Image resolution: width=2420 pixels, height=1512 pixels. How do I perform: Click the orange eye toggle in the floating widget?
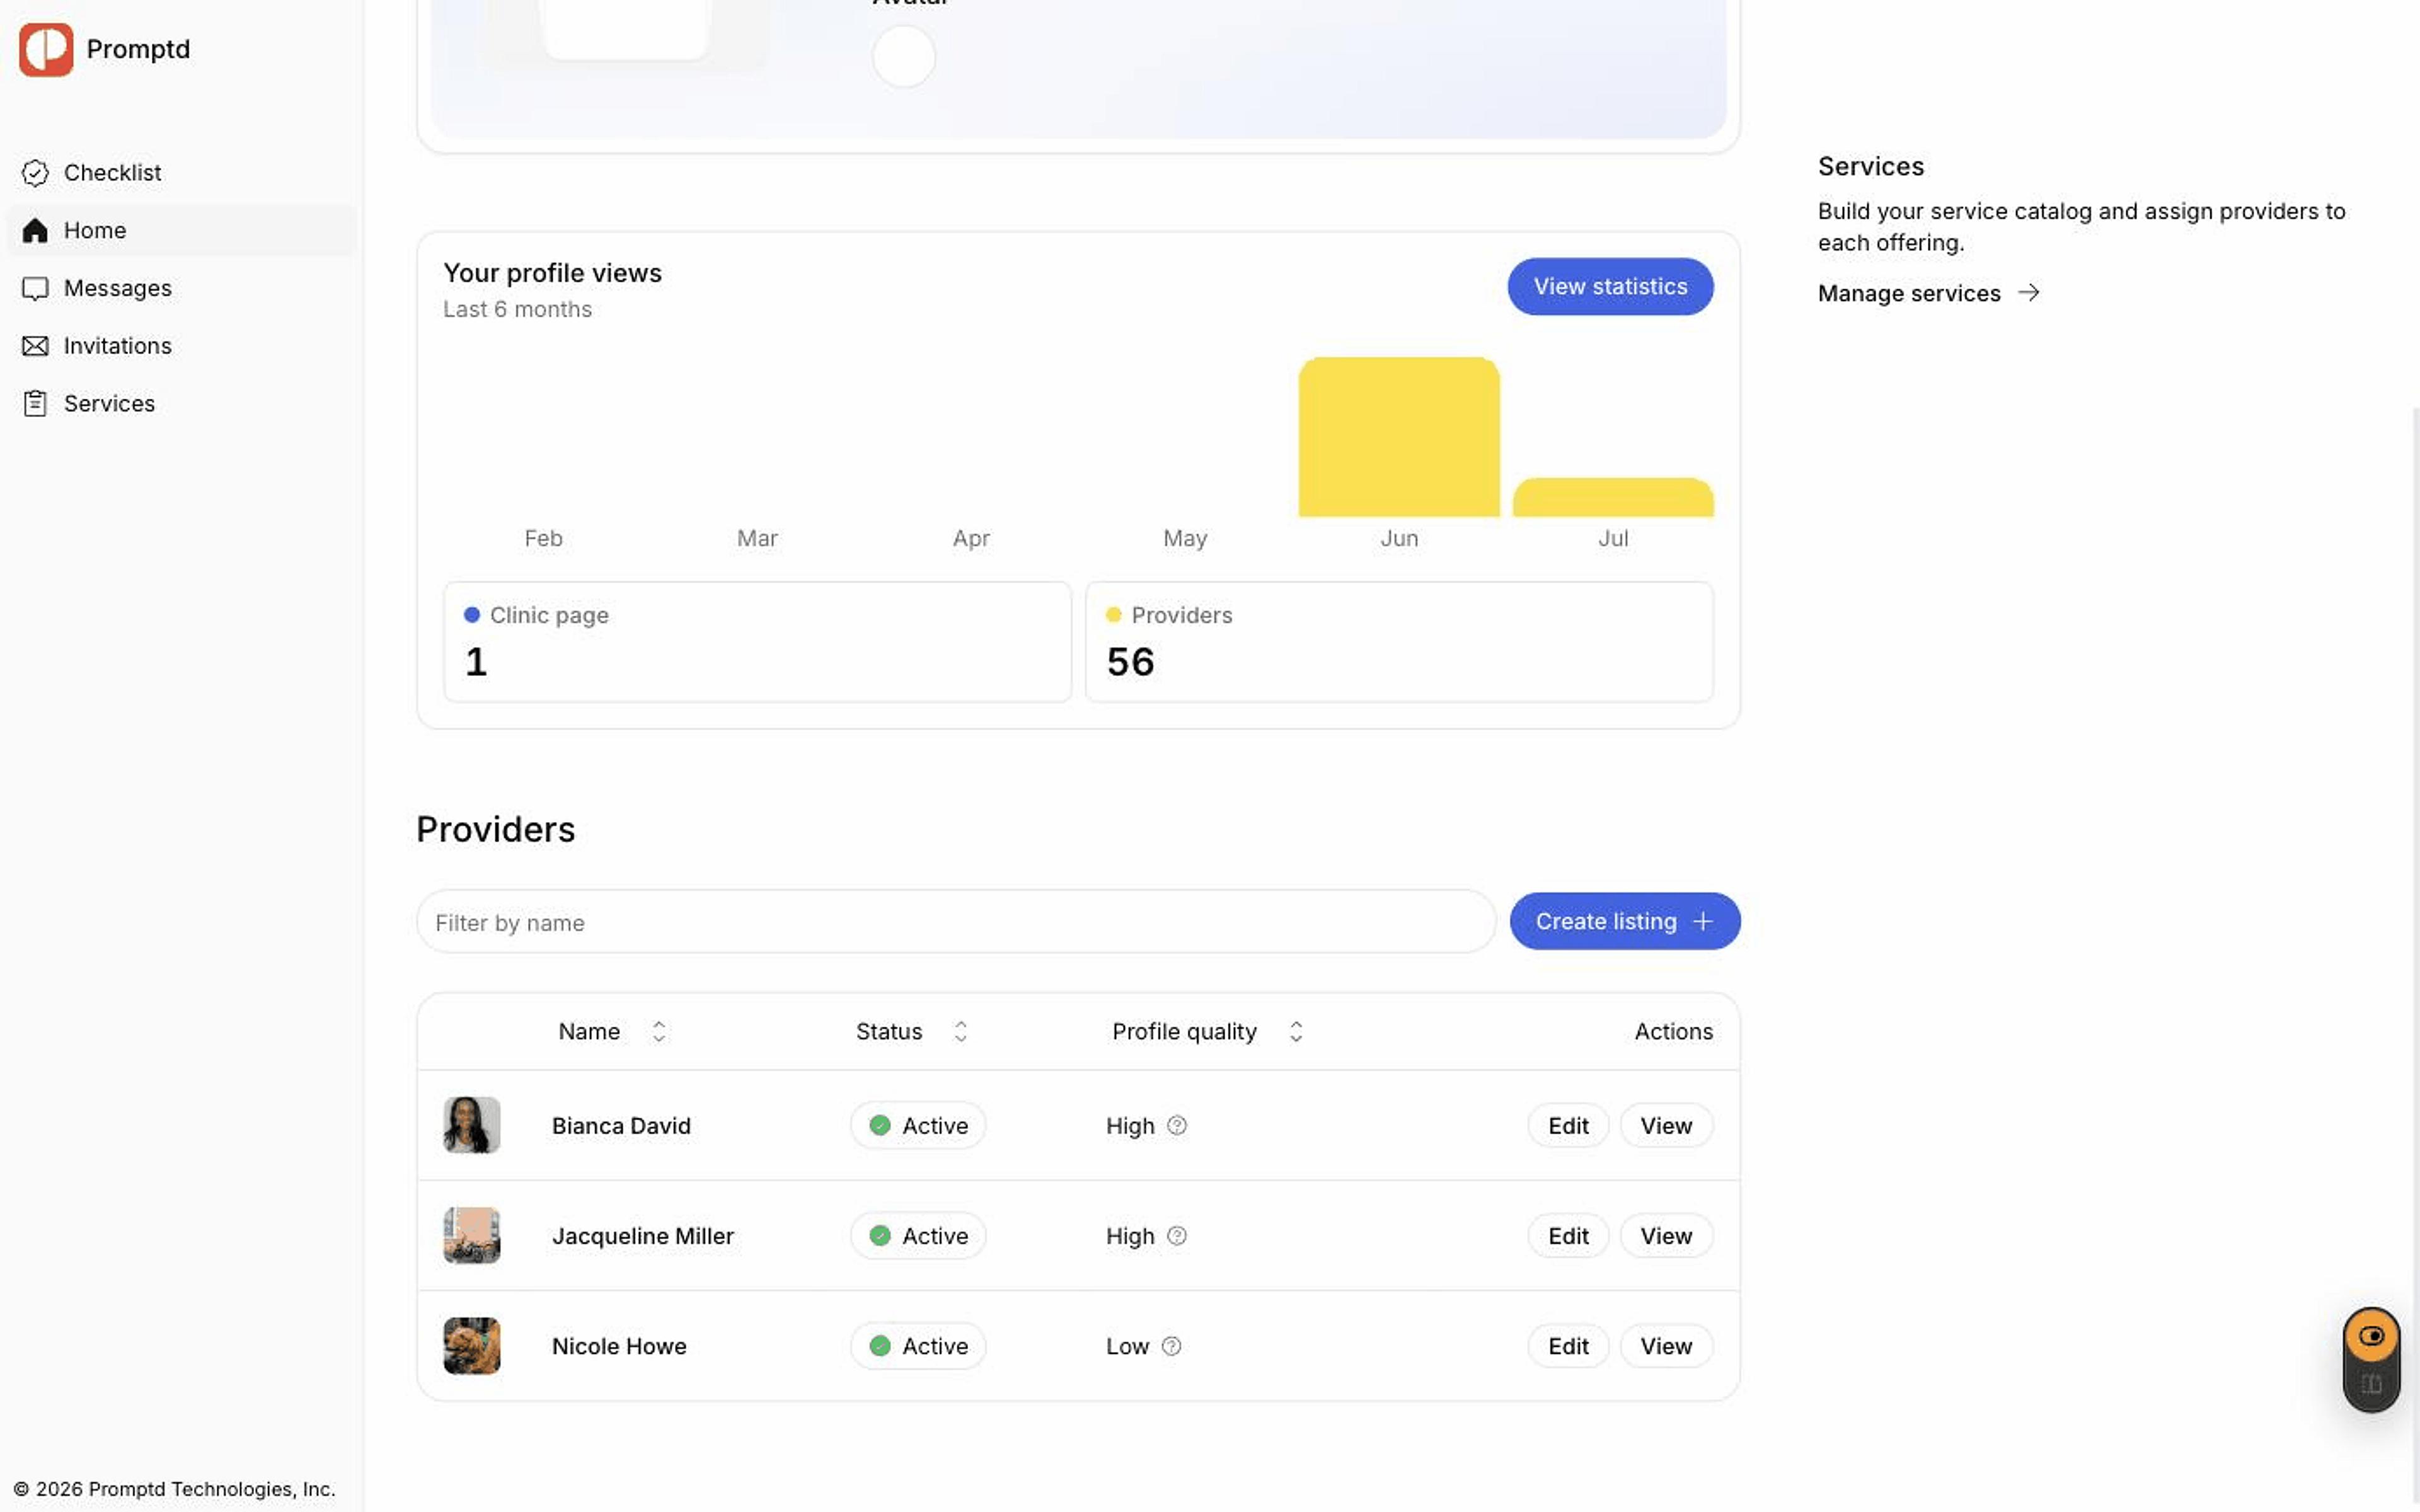coord(2371,1336)
